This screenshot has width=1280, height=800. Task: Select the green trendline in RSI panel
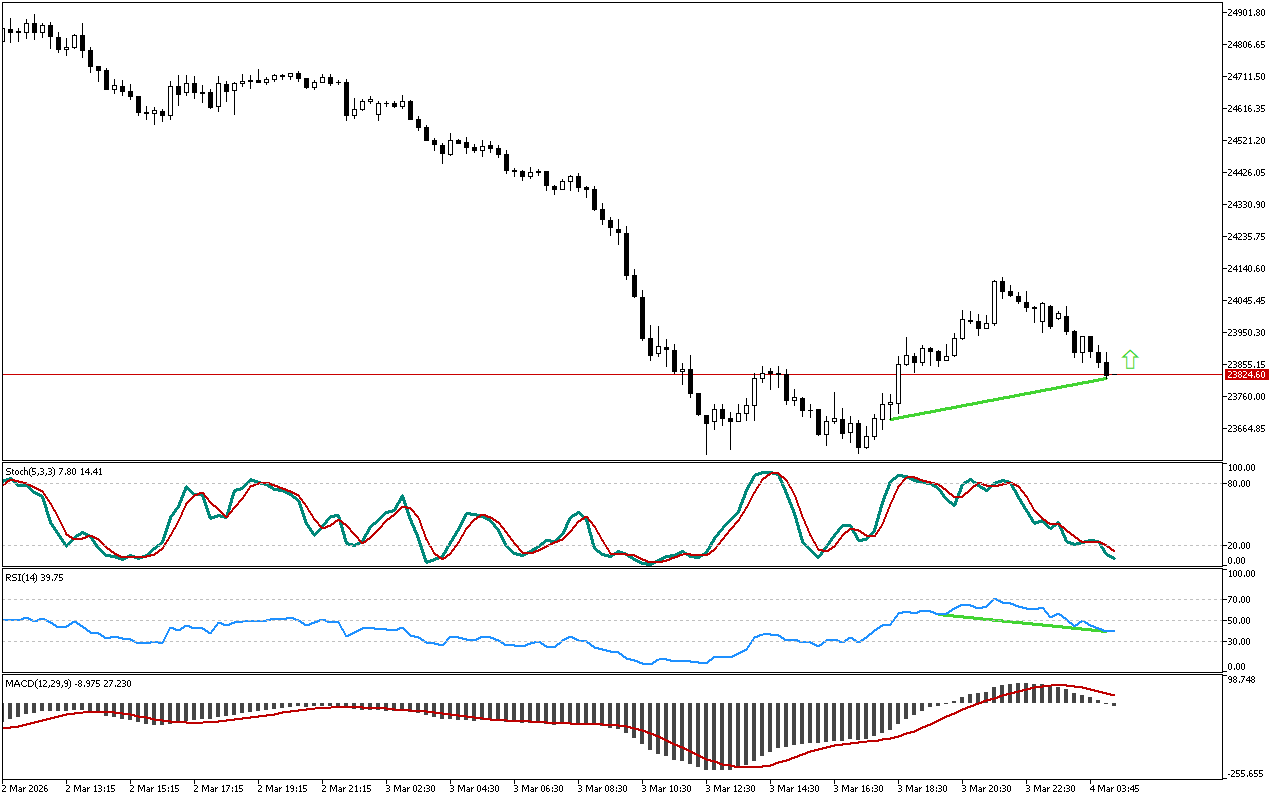[x=1025, y=622]
